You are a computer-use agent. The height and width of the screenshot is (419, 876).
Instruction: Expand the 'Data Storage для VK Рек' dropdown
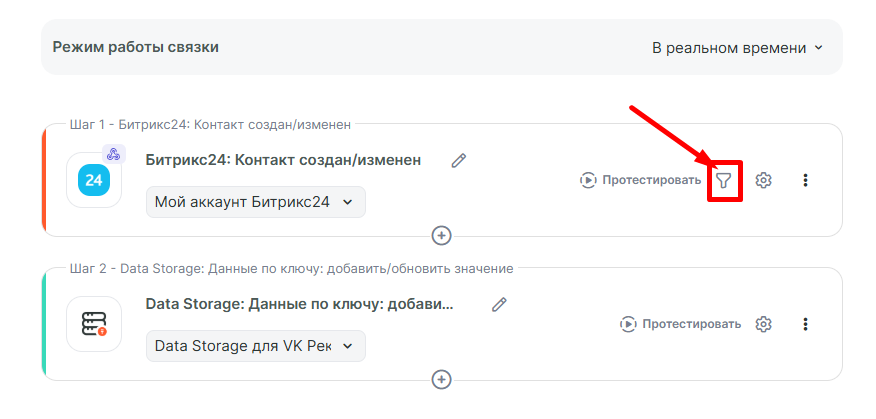pyautogui.click(x=255, y=346)
